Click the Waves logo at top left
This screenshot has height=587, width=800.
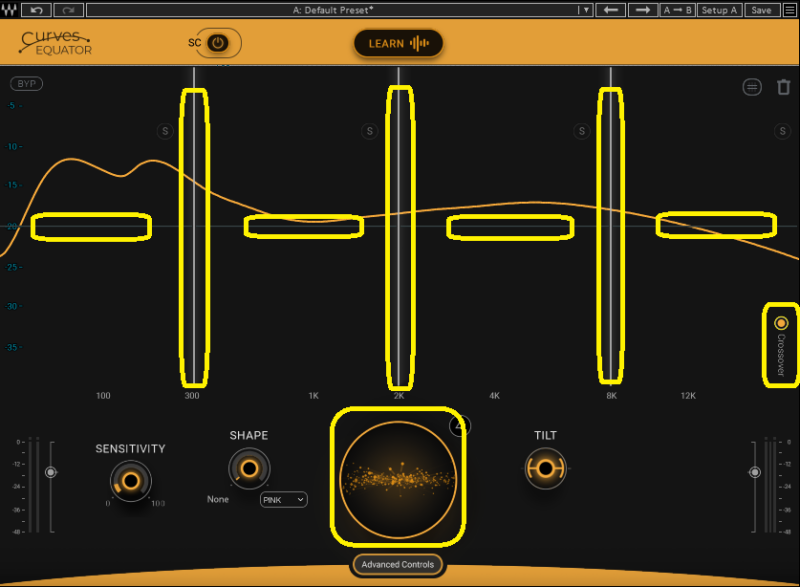(11, 10)
